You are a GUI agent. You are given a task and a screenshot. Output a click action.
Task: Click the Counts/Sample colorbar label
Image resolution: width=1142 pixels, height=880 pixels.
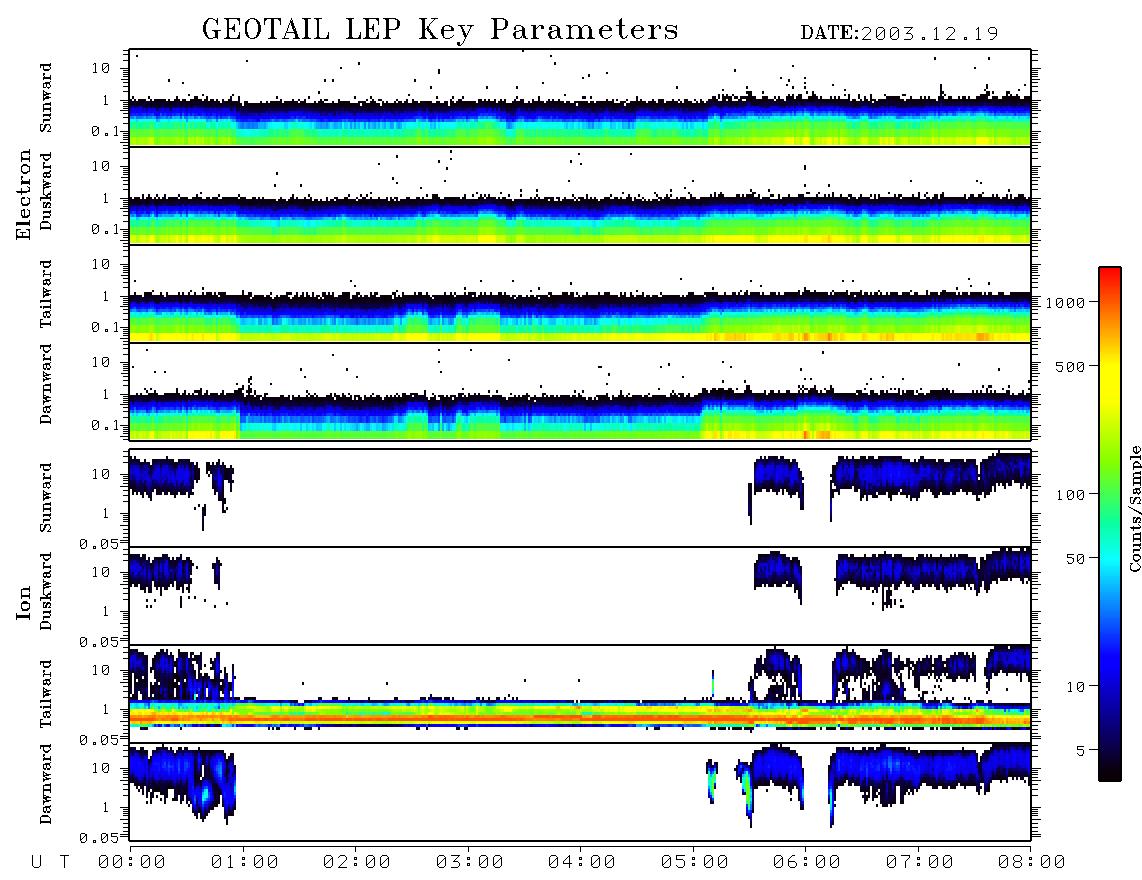tap(1134, 508)
